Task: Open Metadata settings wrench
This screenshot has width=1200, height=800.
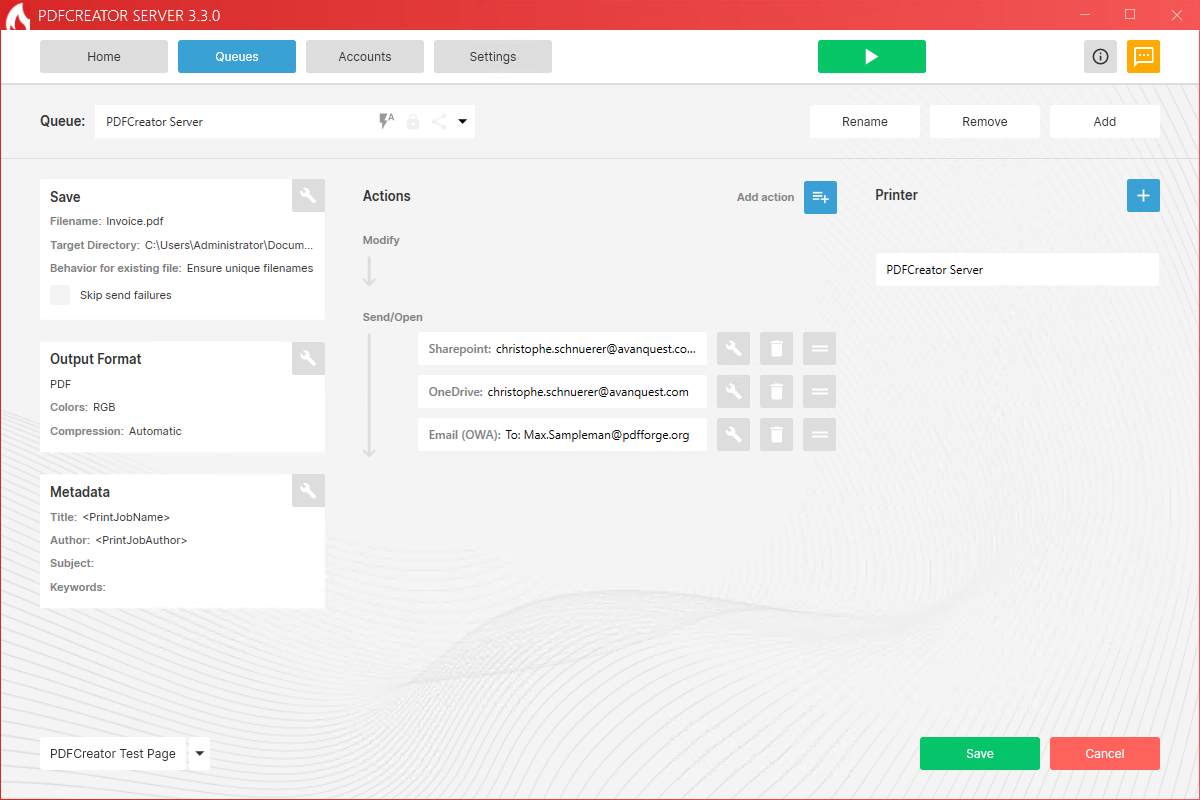Action: coord(308,490)
